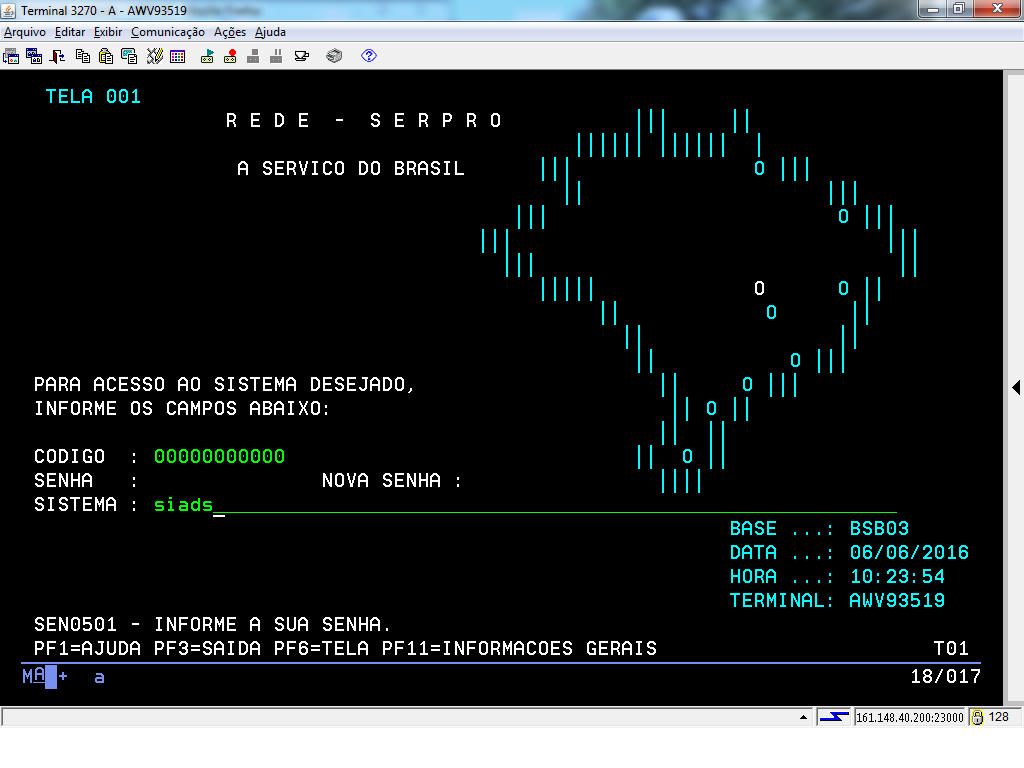The image size is (1024, 768).
Task: Click the greyed stop macro icon
Action: click(x=253, y=56)
